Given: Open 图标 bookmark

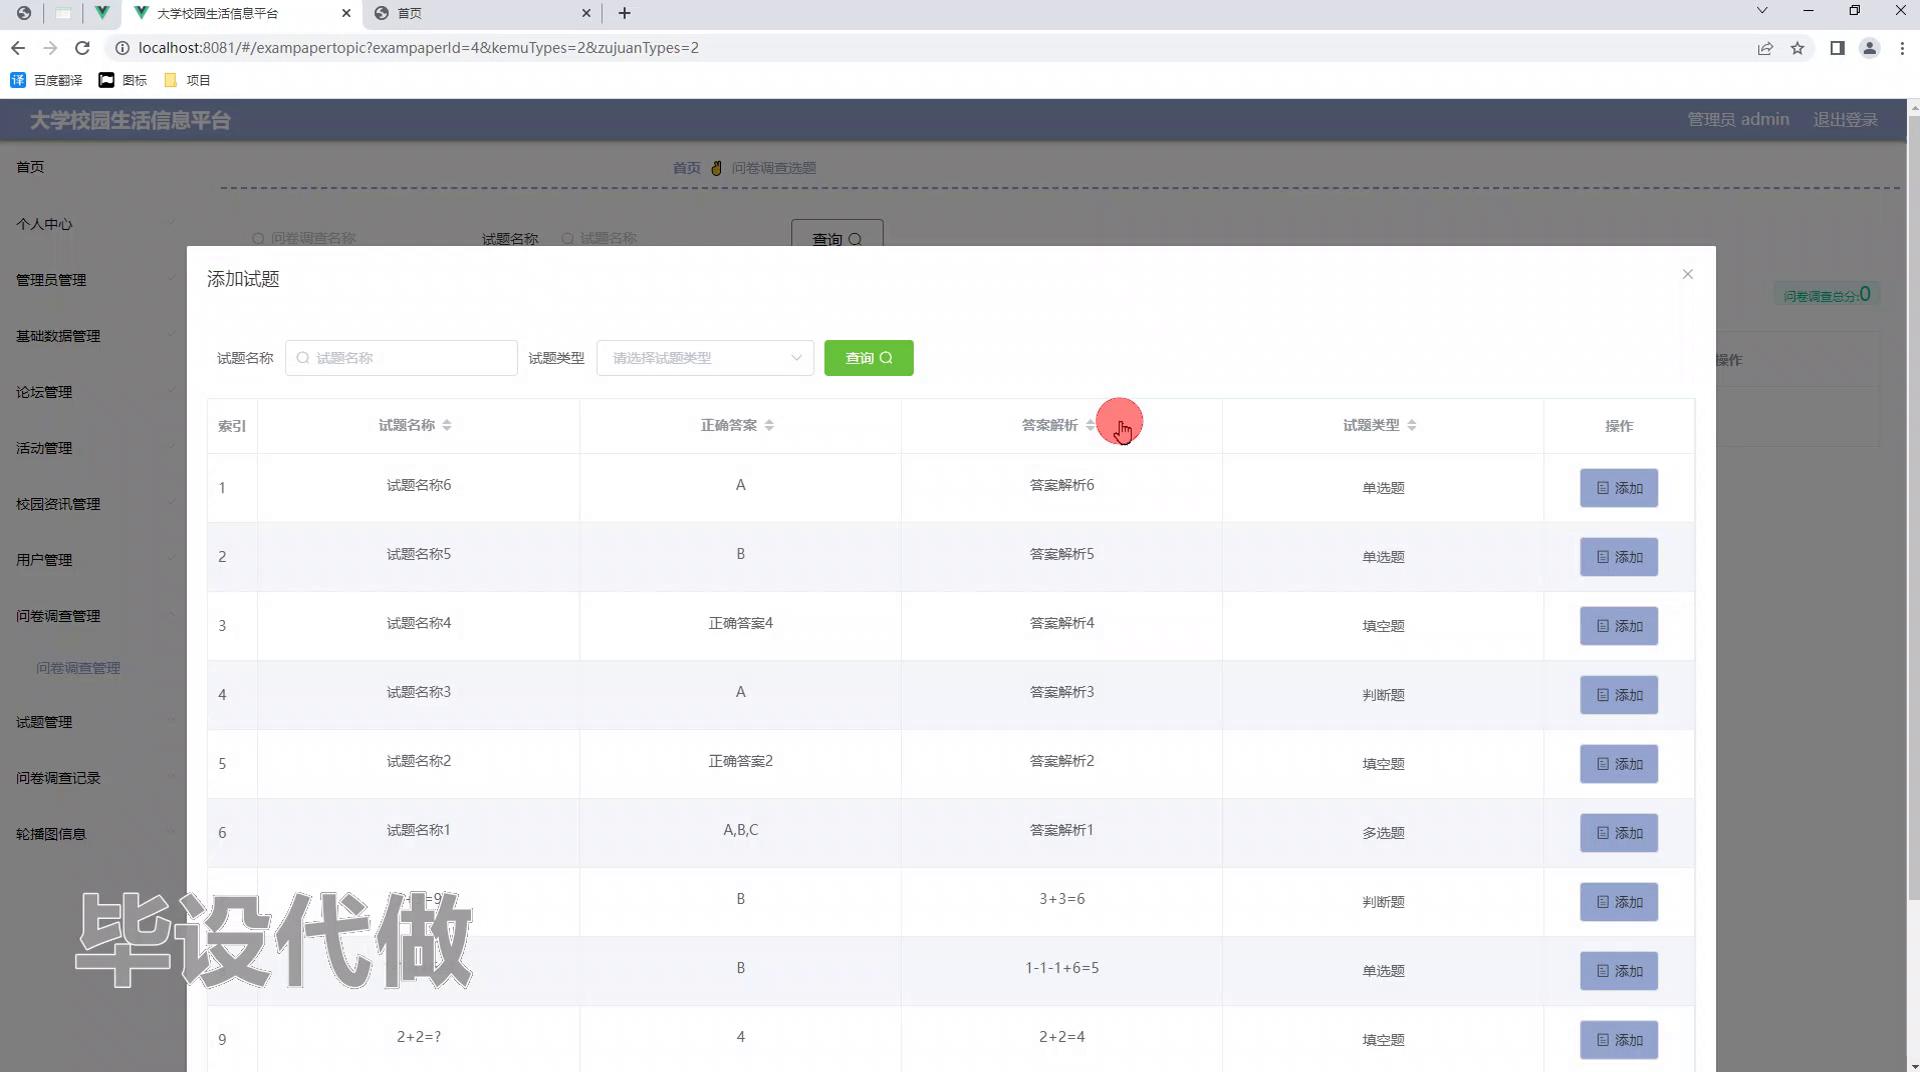Looking at the screenshot, I should pos(123,80).
